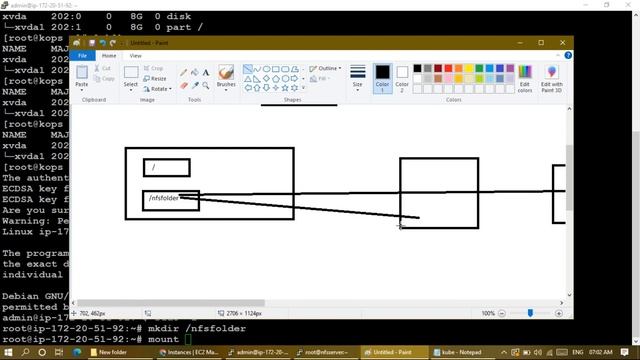Pick the green color swatch
This screenshot has height=360, width=640.
479,68
